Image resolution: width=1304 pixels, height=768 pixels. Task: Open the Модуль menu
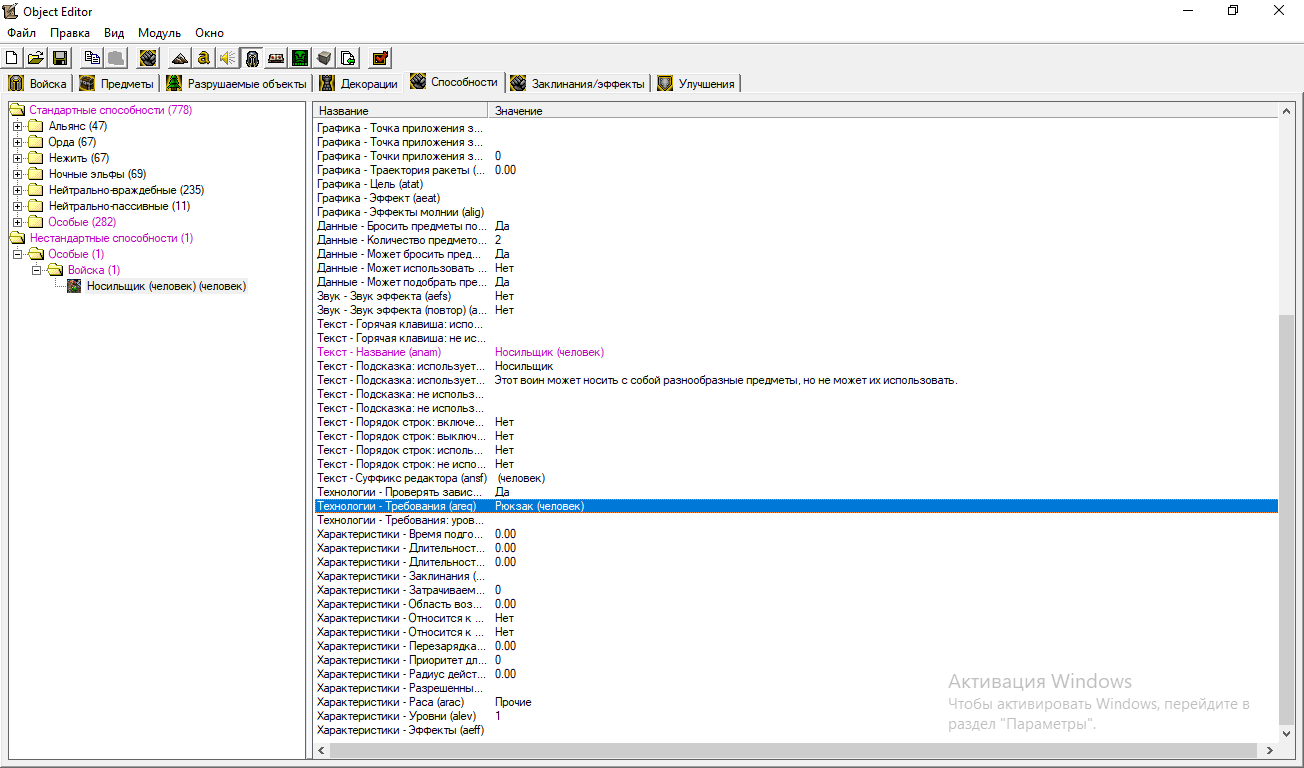coord(159,33)
